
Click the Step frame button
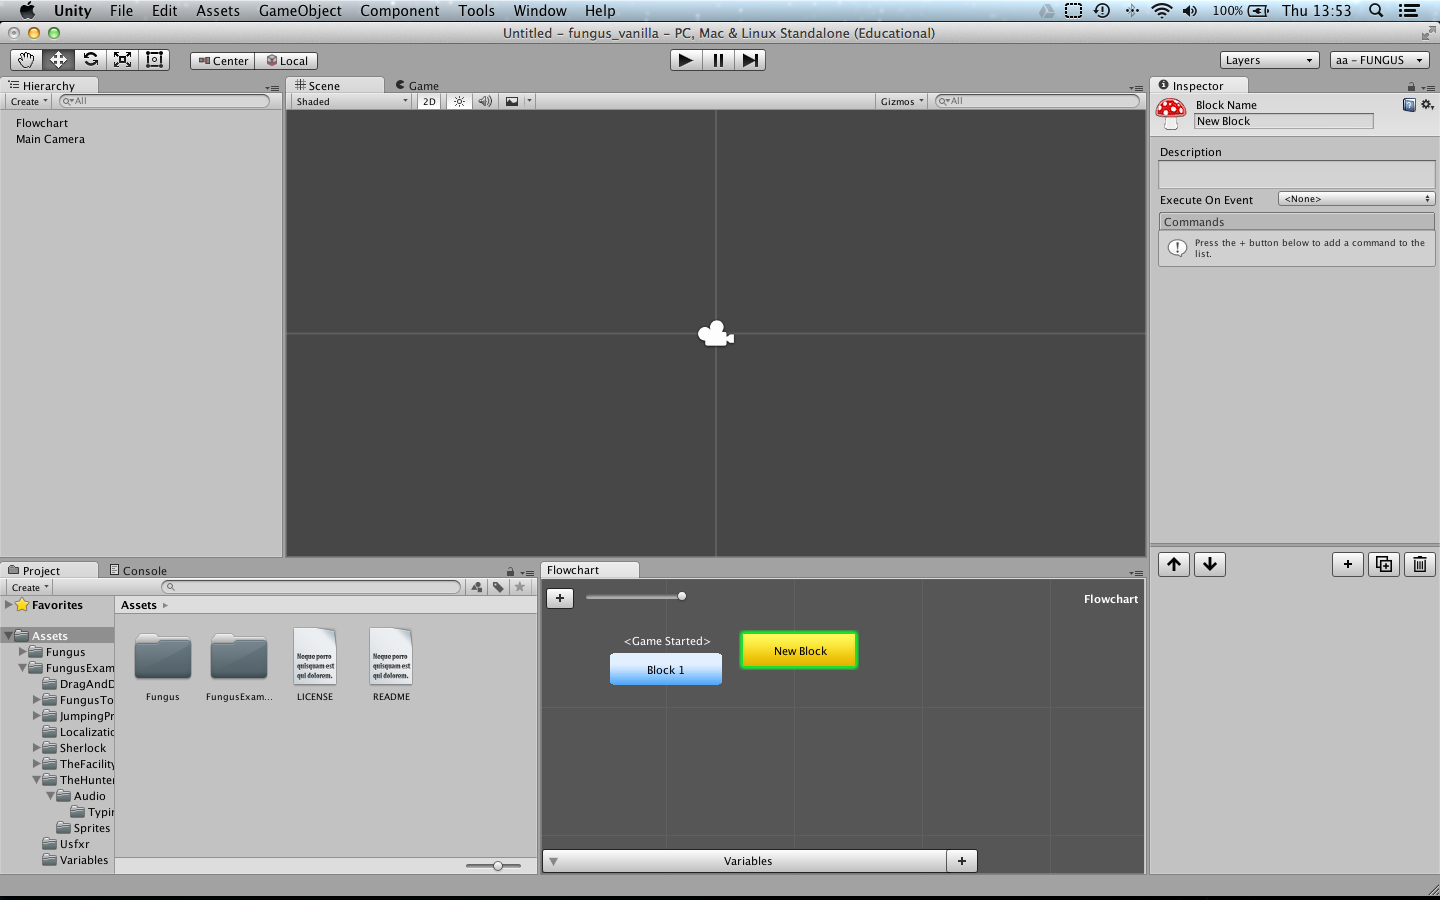click(750, 60)
